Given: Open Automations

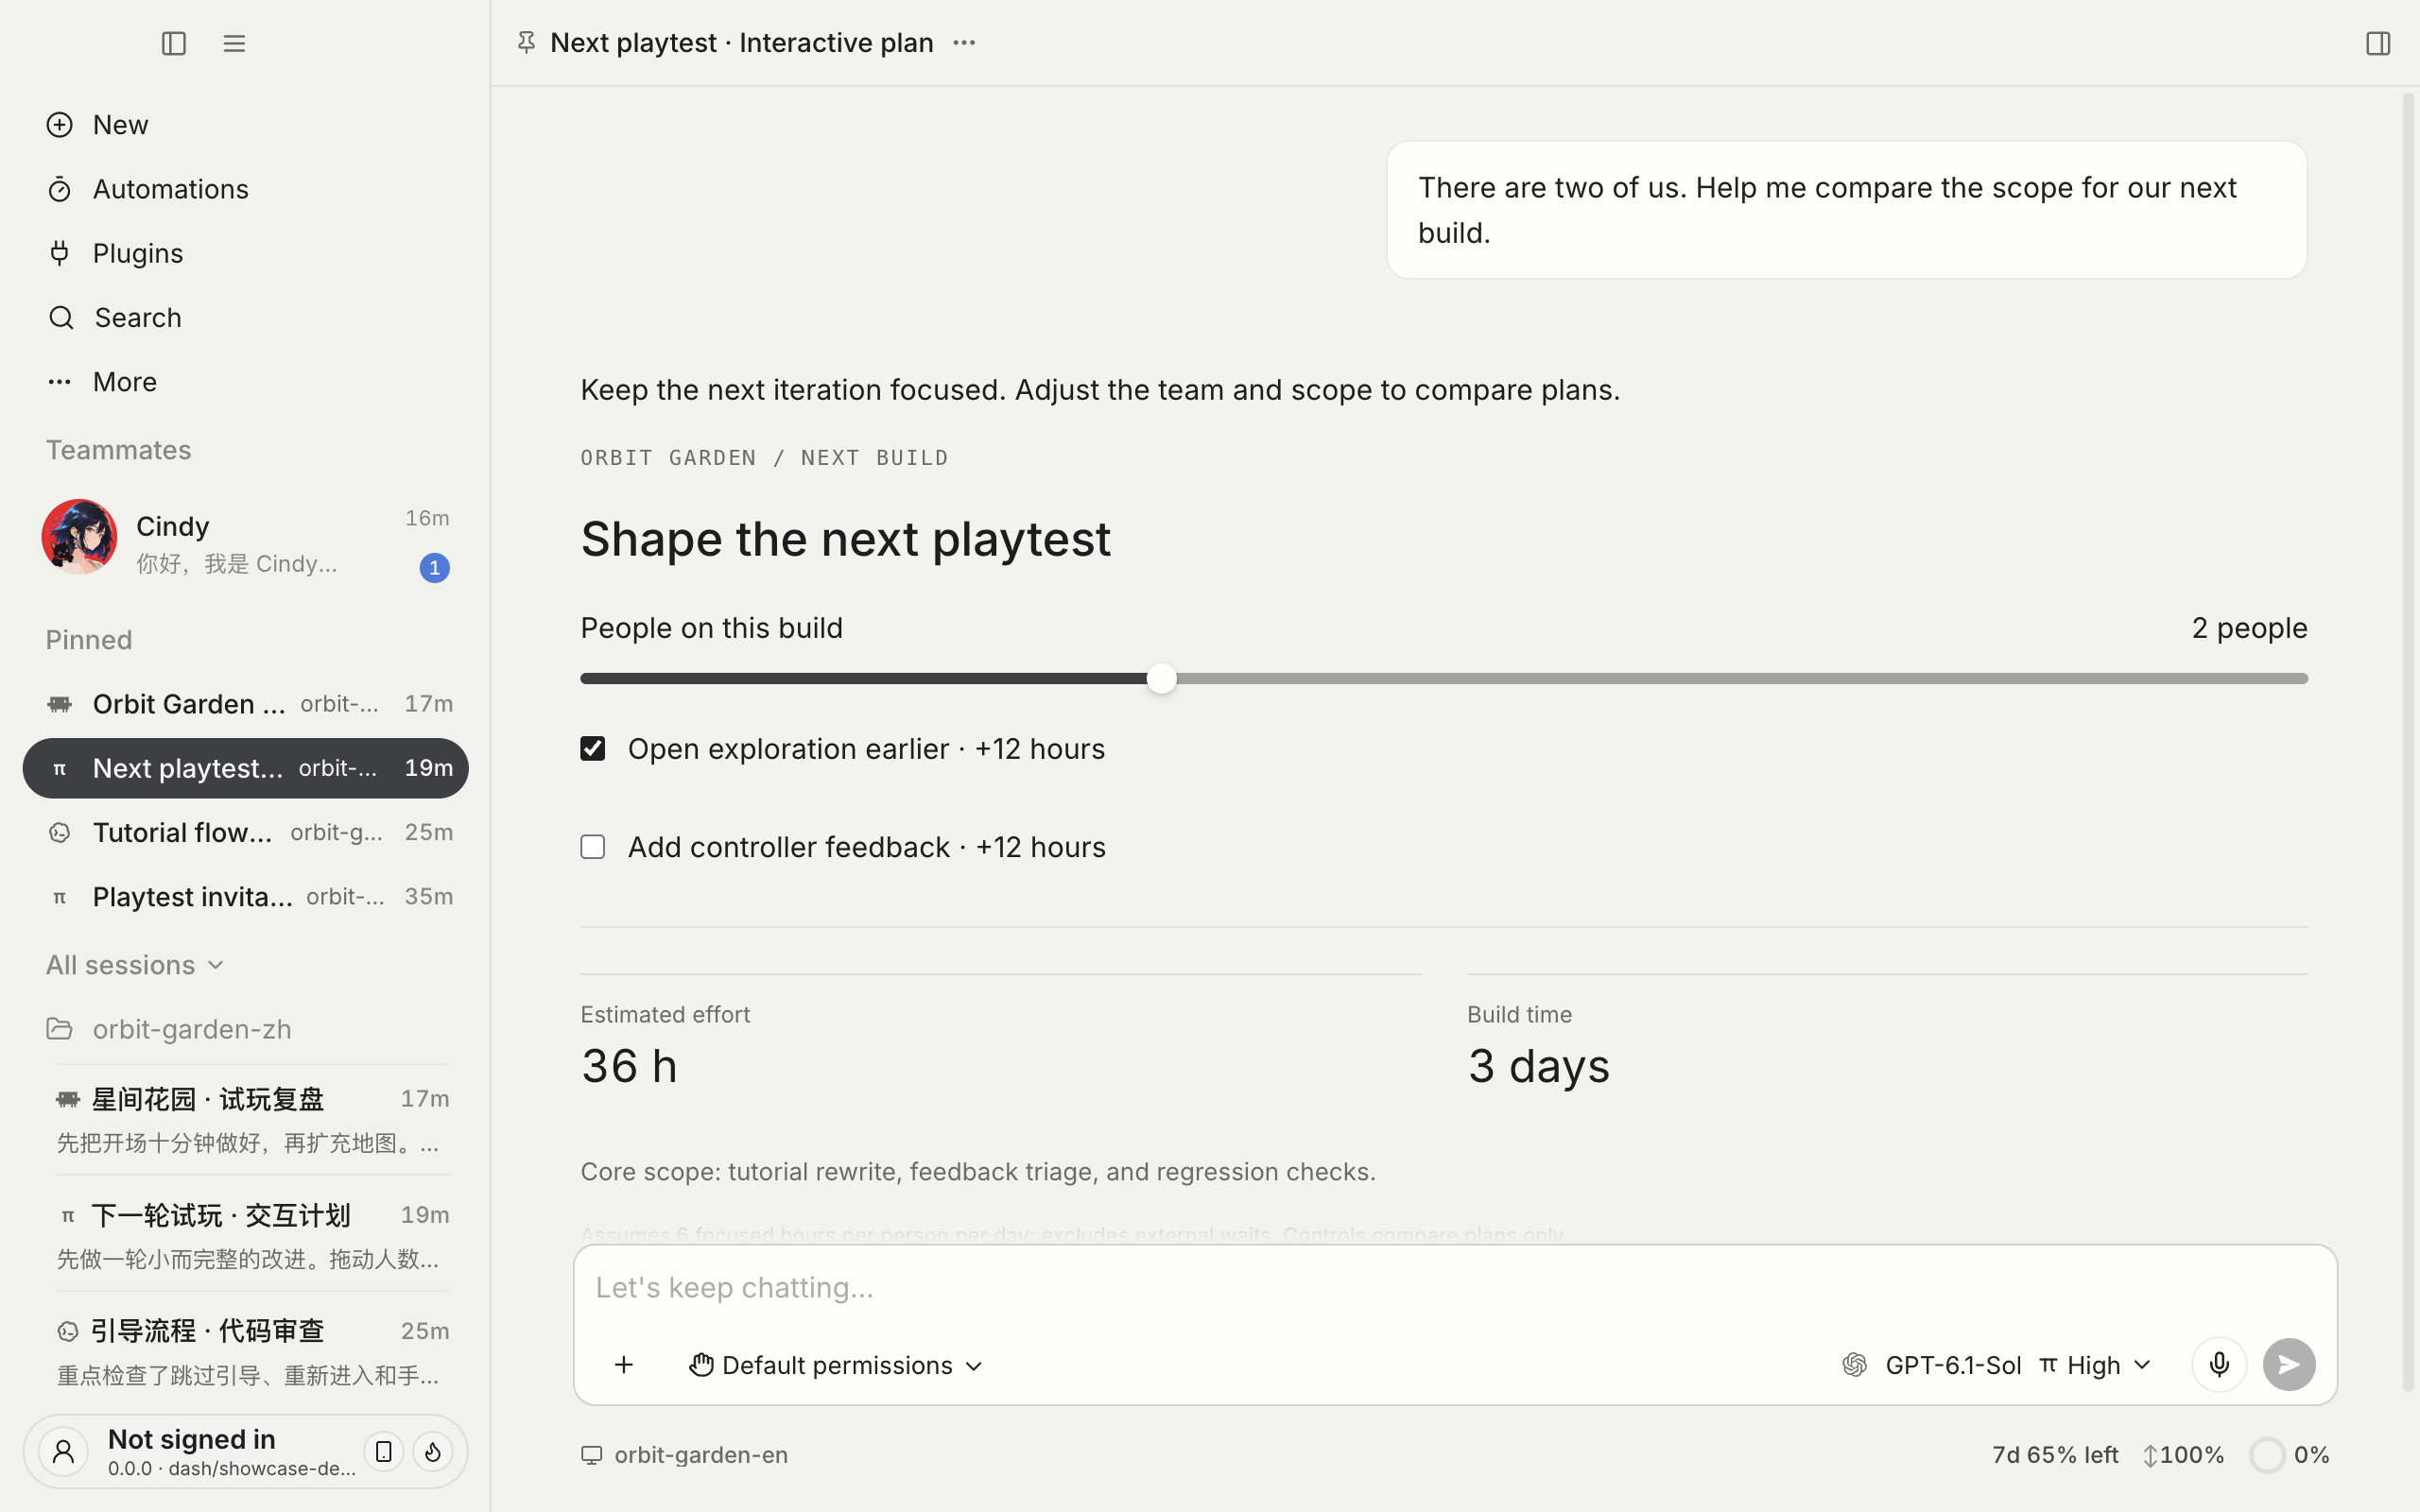Looking at the screenshot, I should pyautogui.click(x=245, y=189).
